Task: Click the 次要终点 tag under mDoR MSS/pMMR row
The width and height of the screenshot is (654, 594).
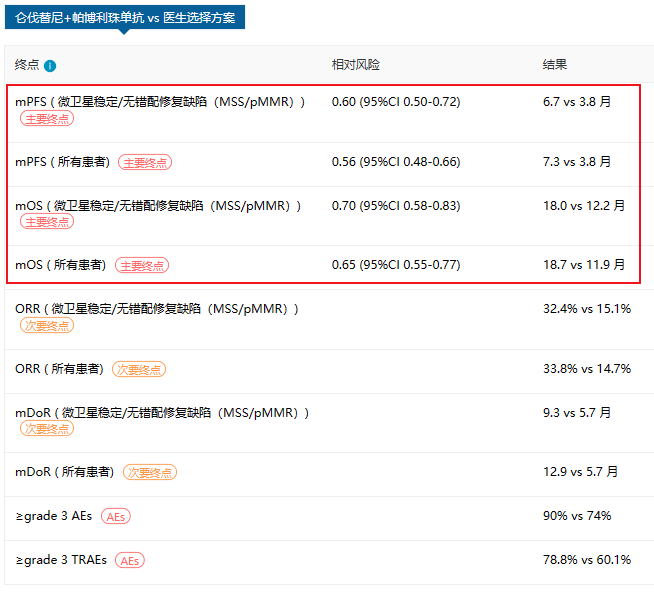Action: (46, 429)
